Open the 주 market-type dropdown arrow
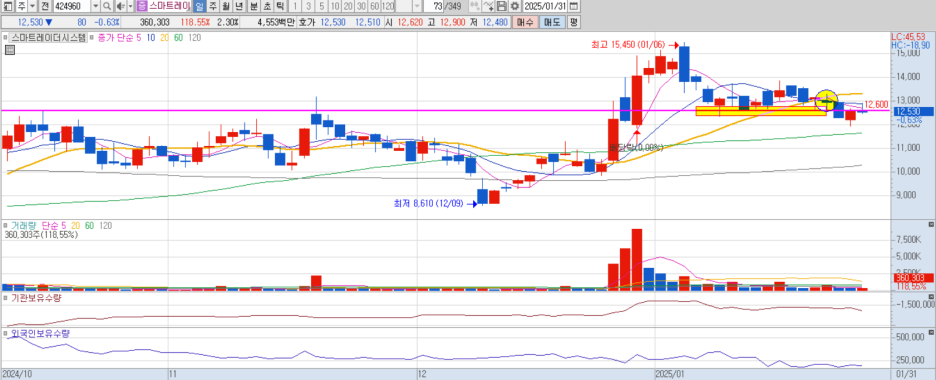 tap(32, 7)
